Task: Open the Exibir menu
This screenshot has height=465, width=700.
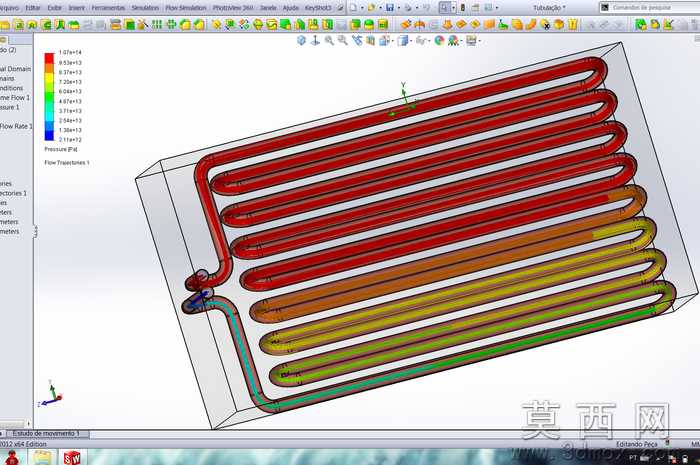Action: [x=54, y=8]
